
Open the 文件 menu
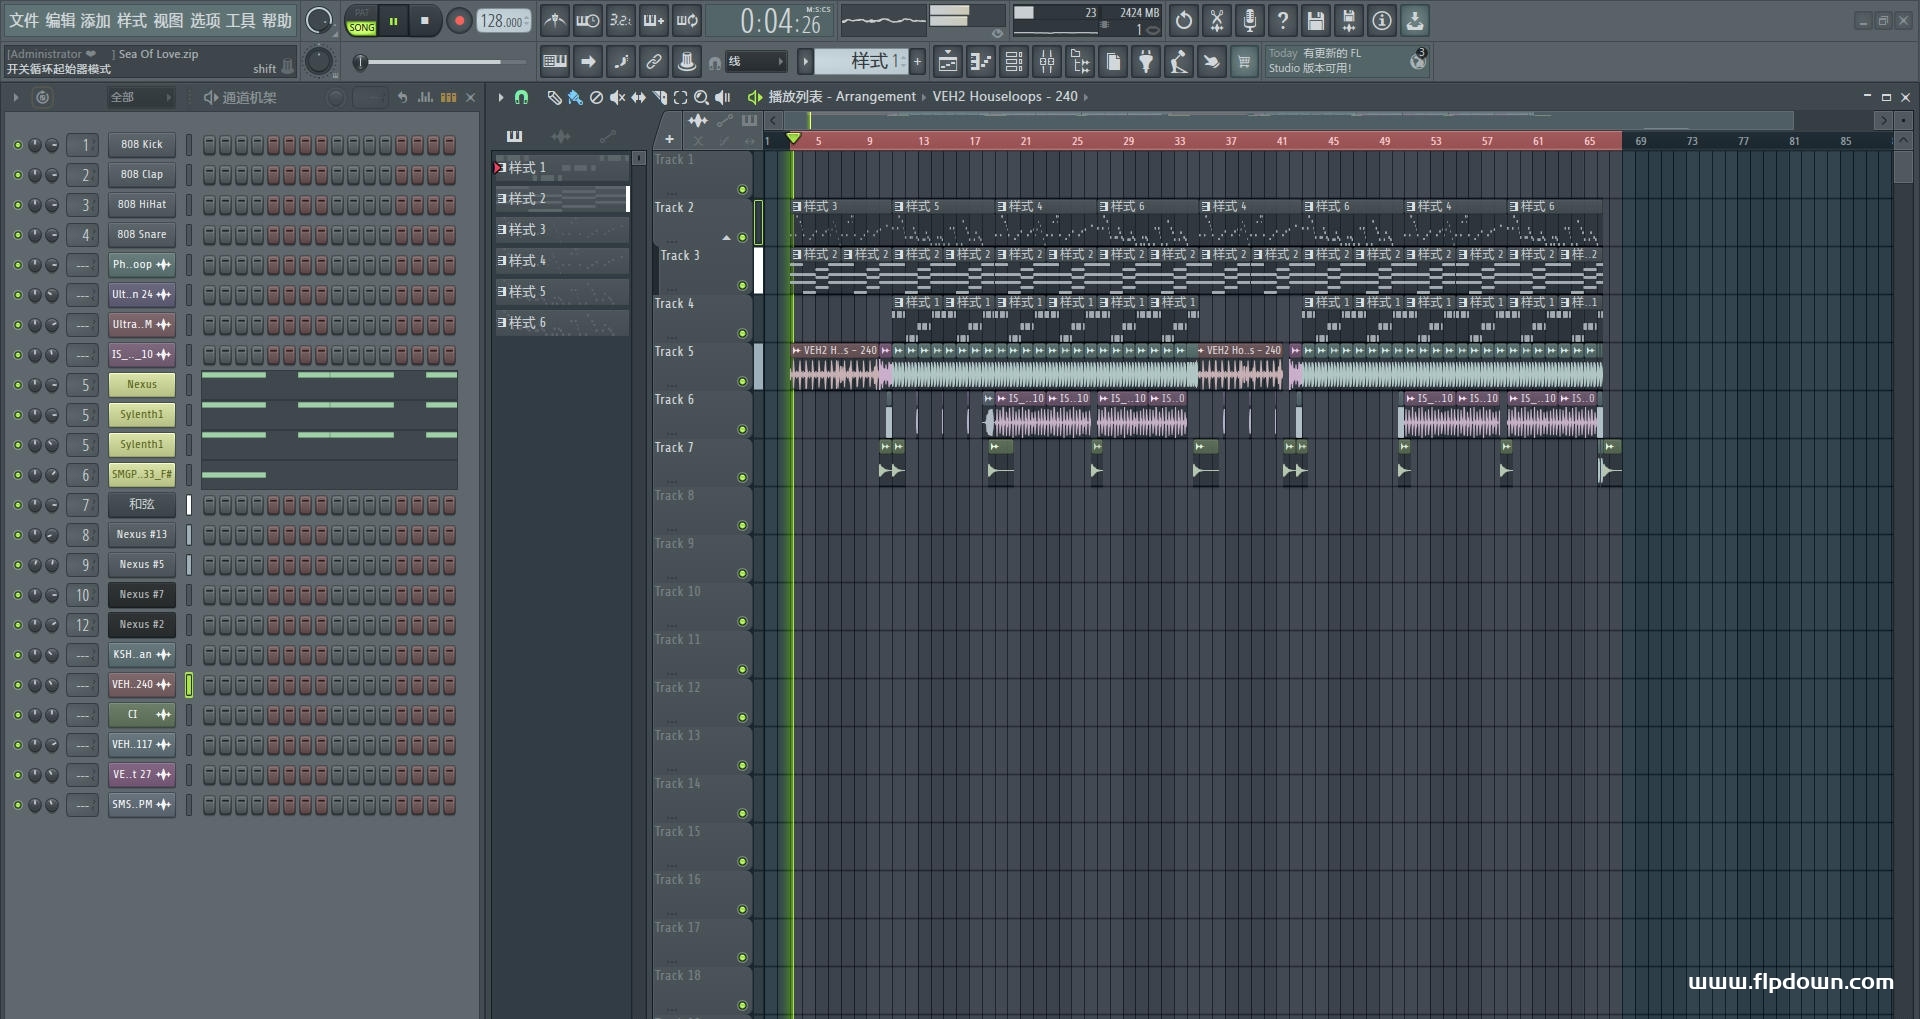(x=24, y=20)
